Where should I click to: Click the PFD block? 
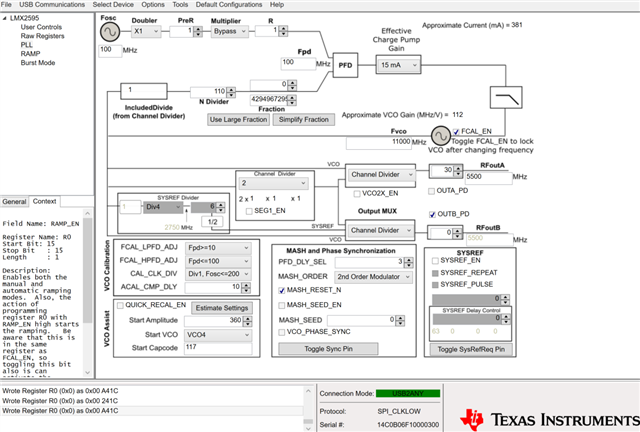point(345,65)
